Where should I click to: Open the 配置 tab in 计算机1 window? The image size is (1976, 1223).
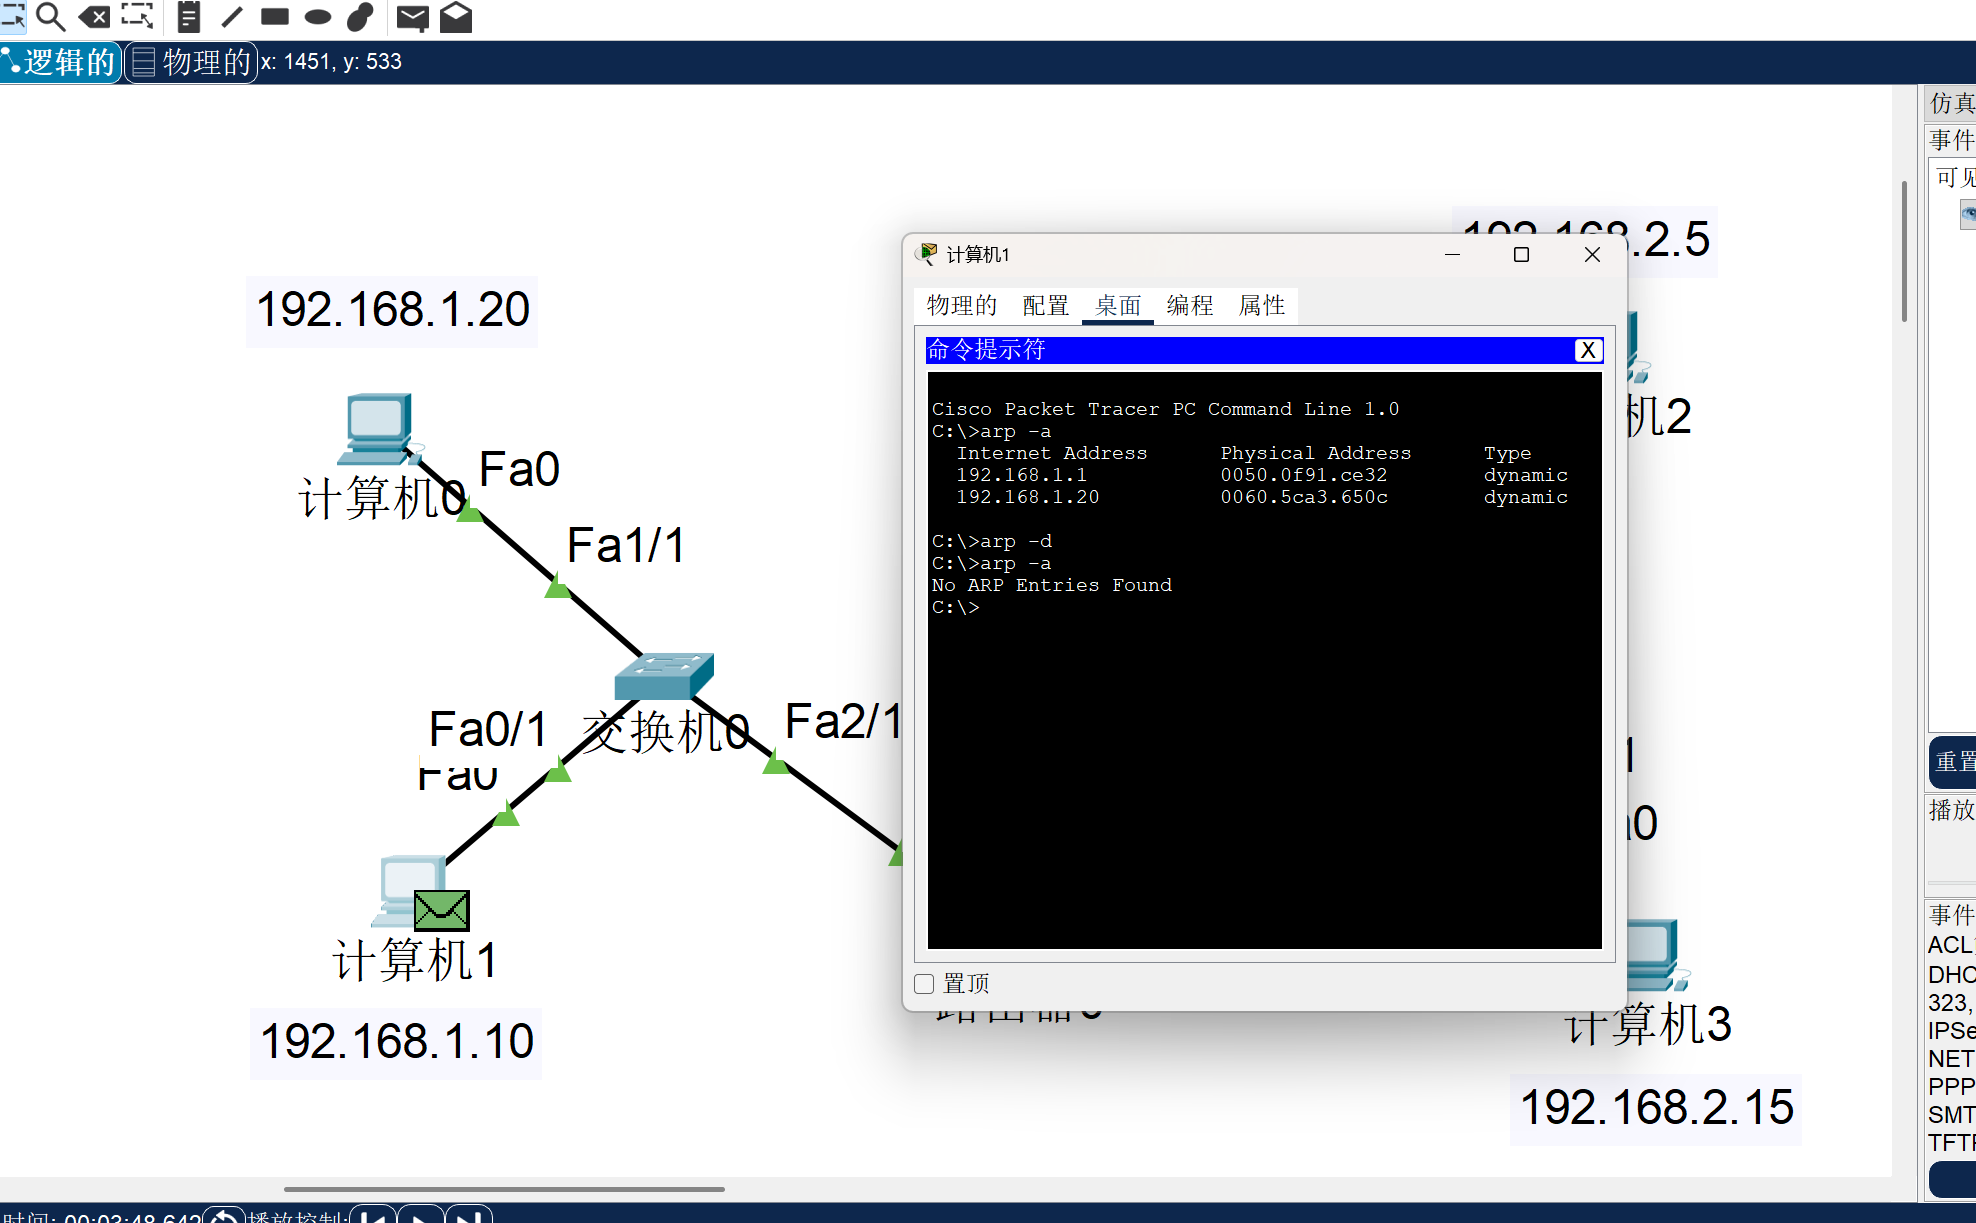pyautogui.click(x=1046, y=306)
